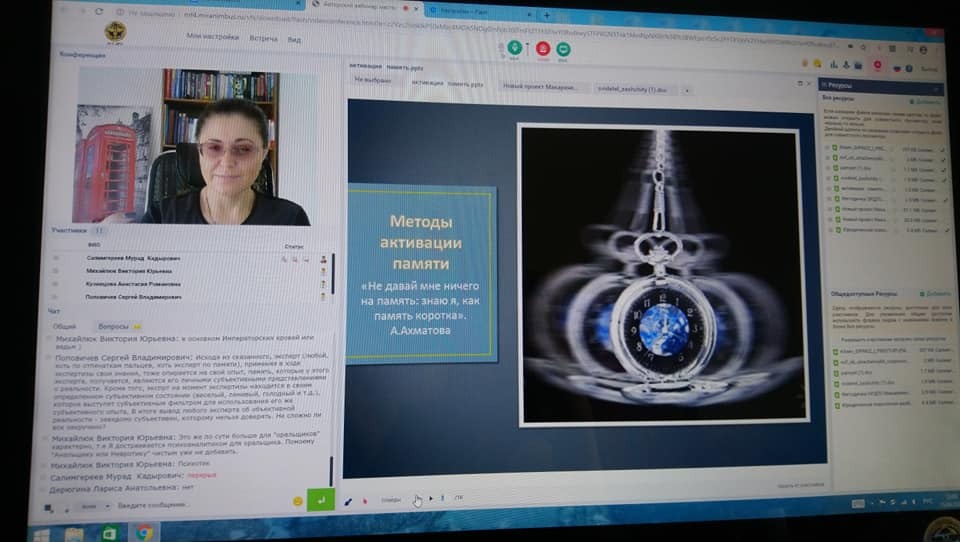Open Мои настройки menu
960x542 pixels.
[212, 37]
